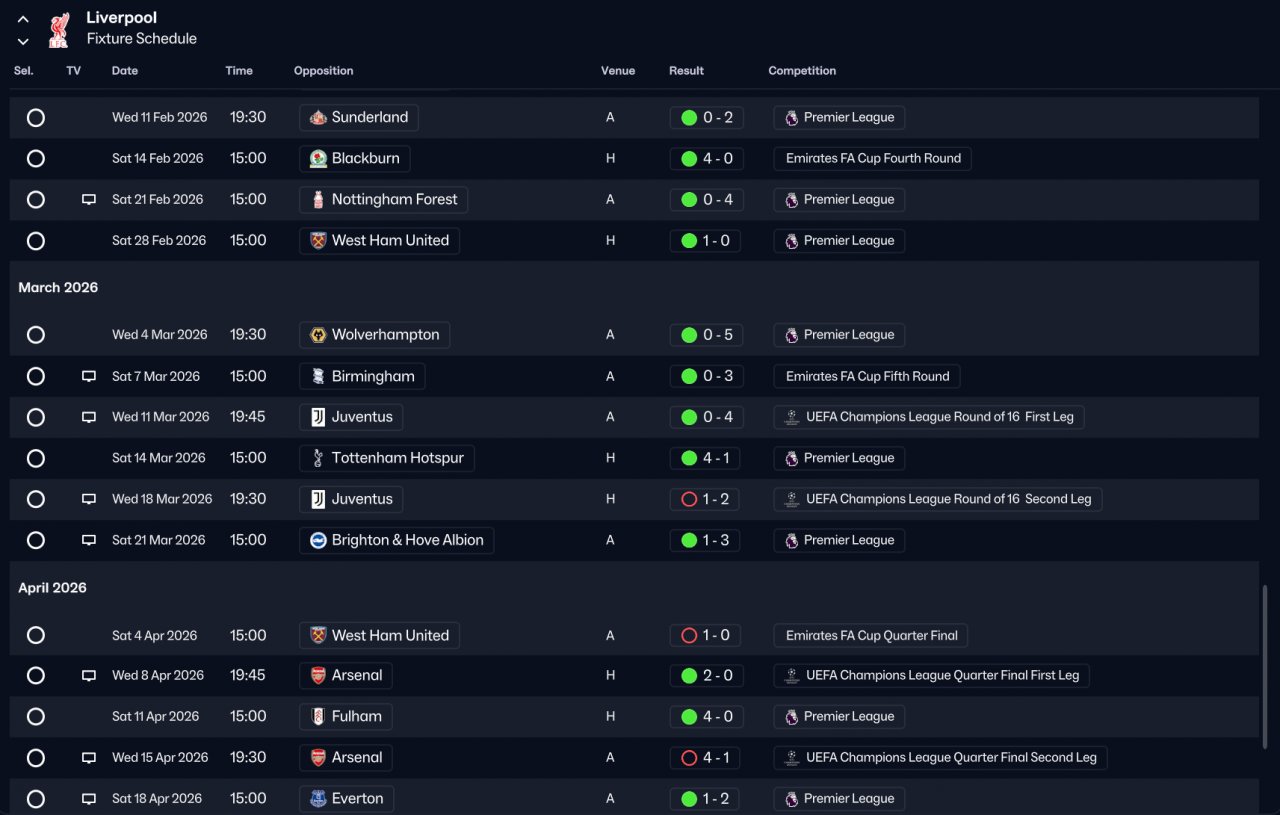The width and height of the screenshot is (1280, 815).
Task: Click the Sunderland club badge icon
Action: click(318, 118)
